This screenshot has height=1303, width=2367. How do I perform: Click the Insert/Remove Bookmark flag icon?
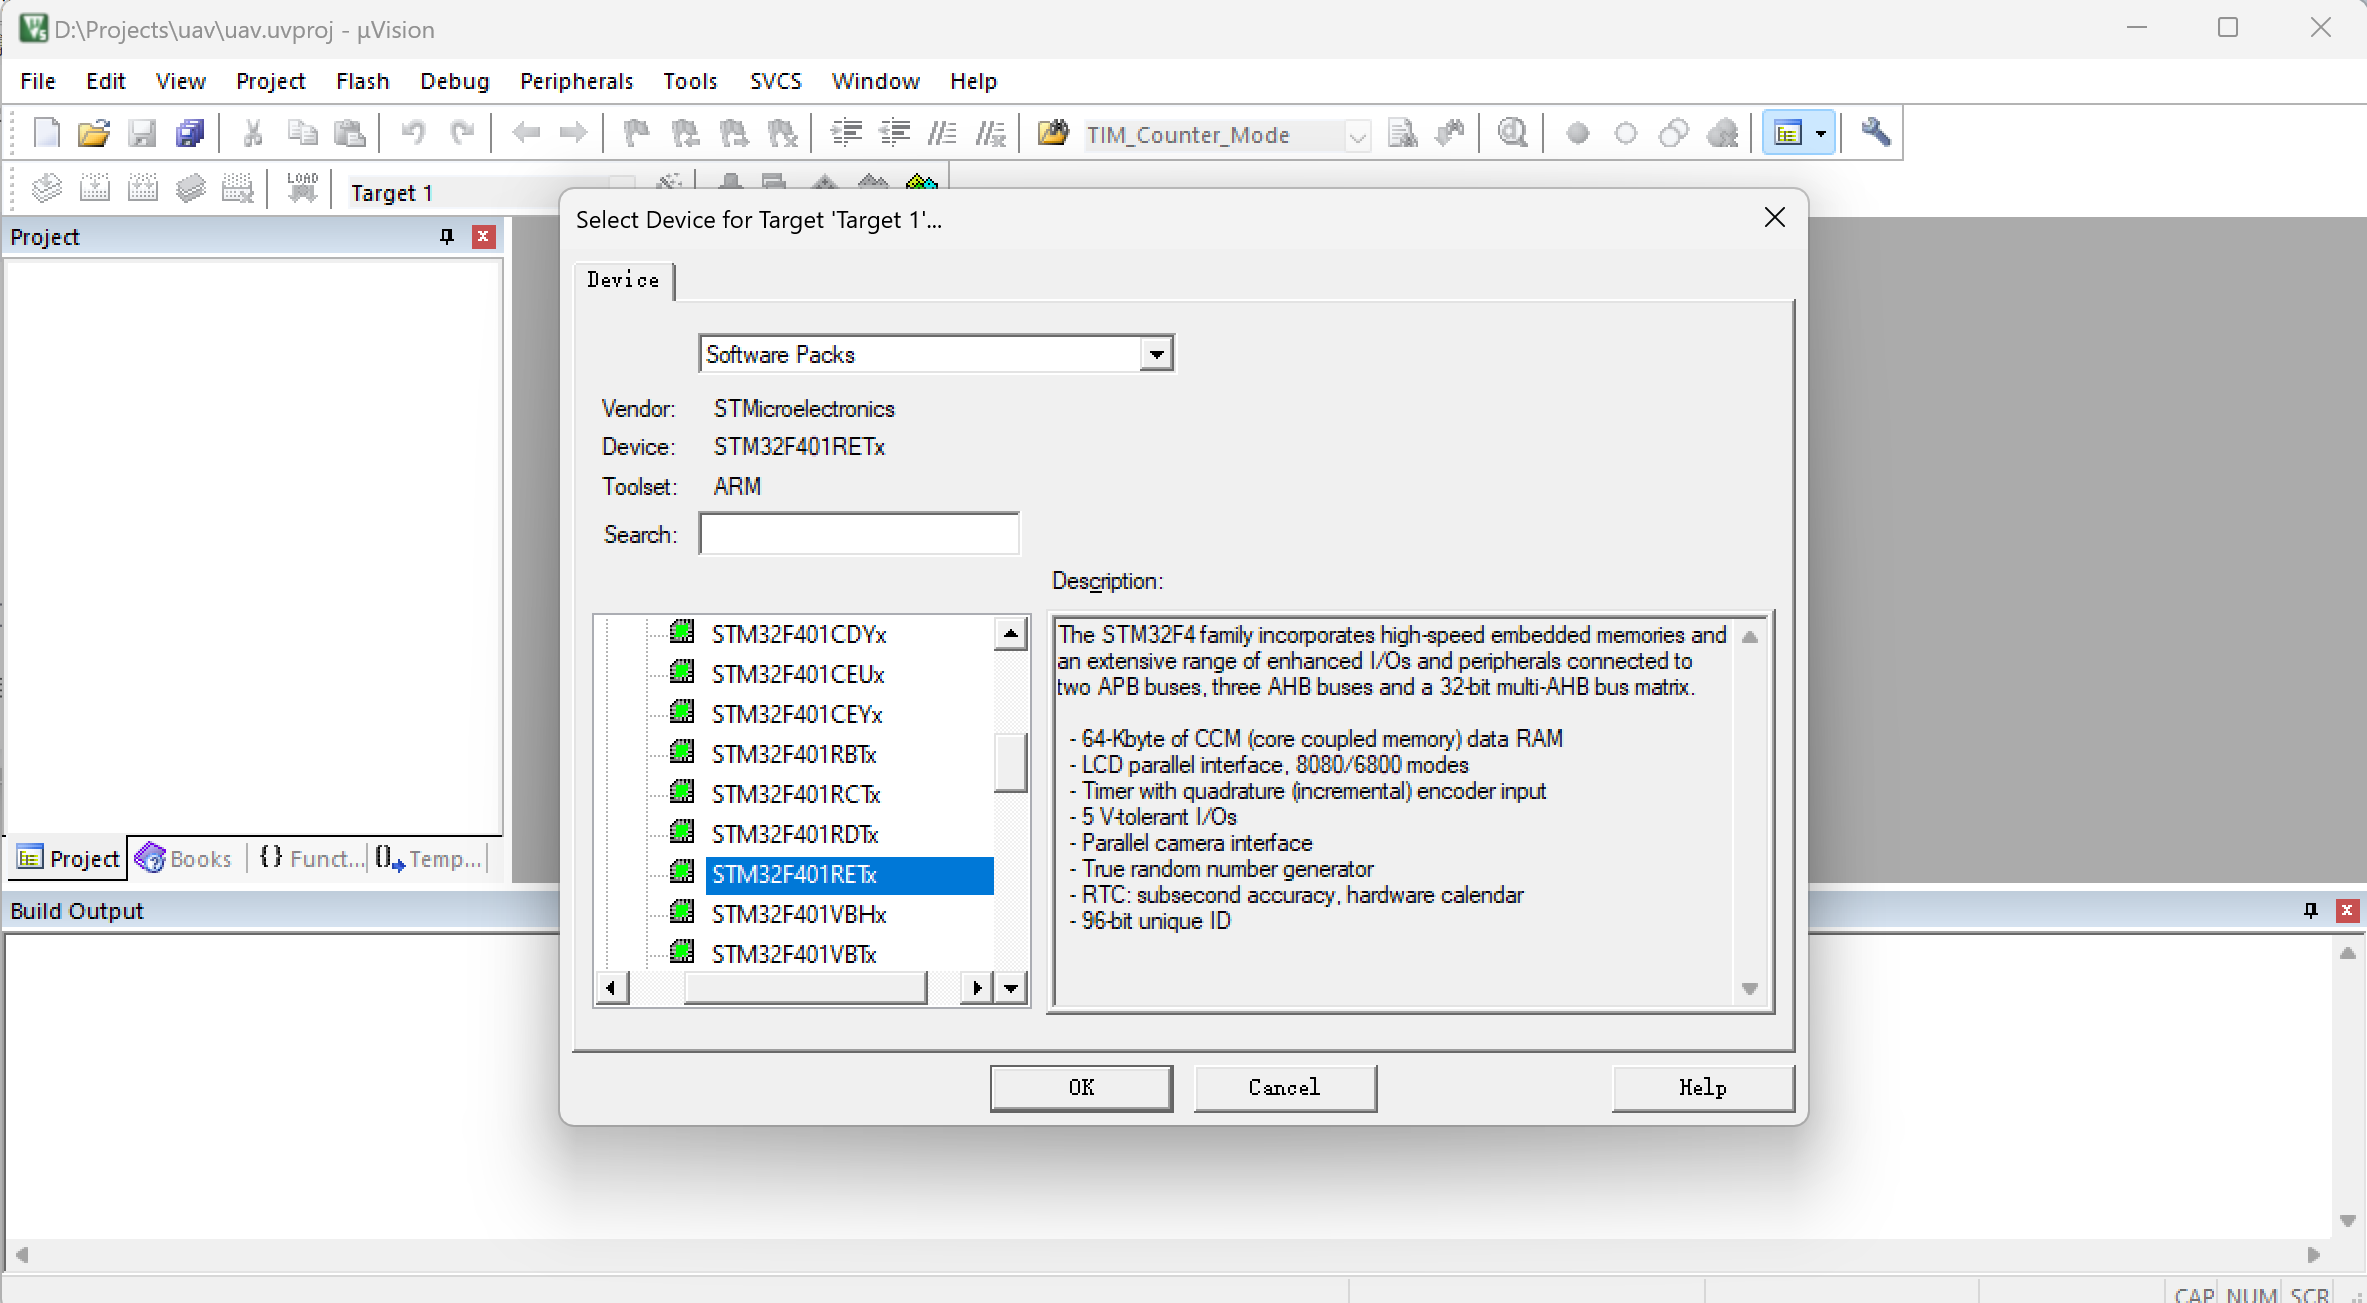636,133
